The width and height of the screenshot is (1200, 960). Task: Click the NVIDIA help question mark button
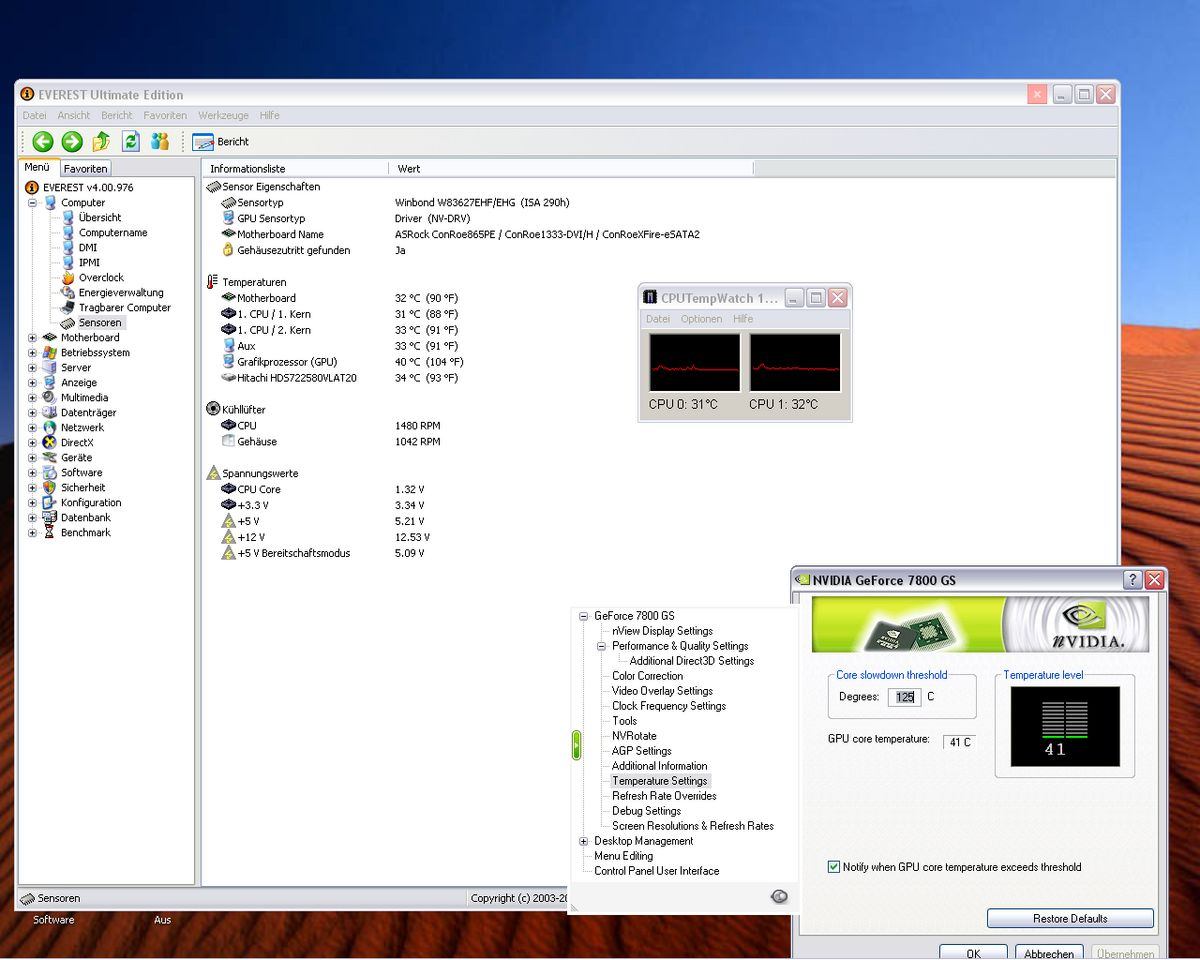pos(1133,580)
